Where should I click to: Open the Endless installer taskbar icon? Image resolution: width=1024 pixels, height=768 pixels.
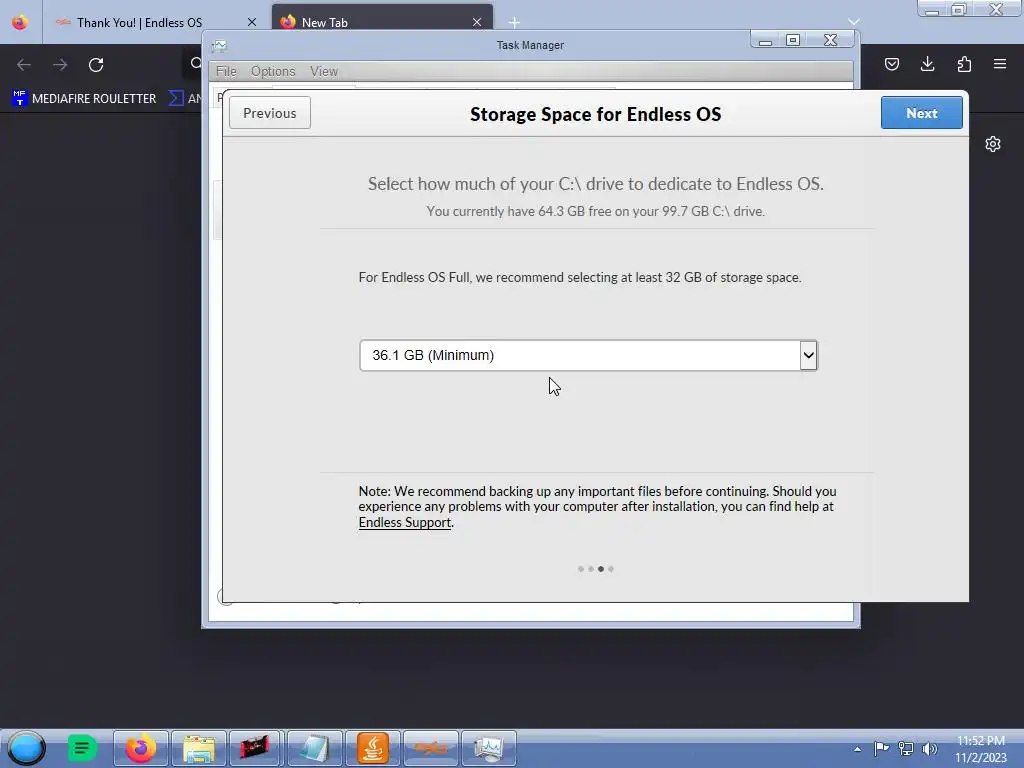[430, 748]
